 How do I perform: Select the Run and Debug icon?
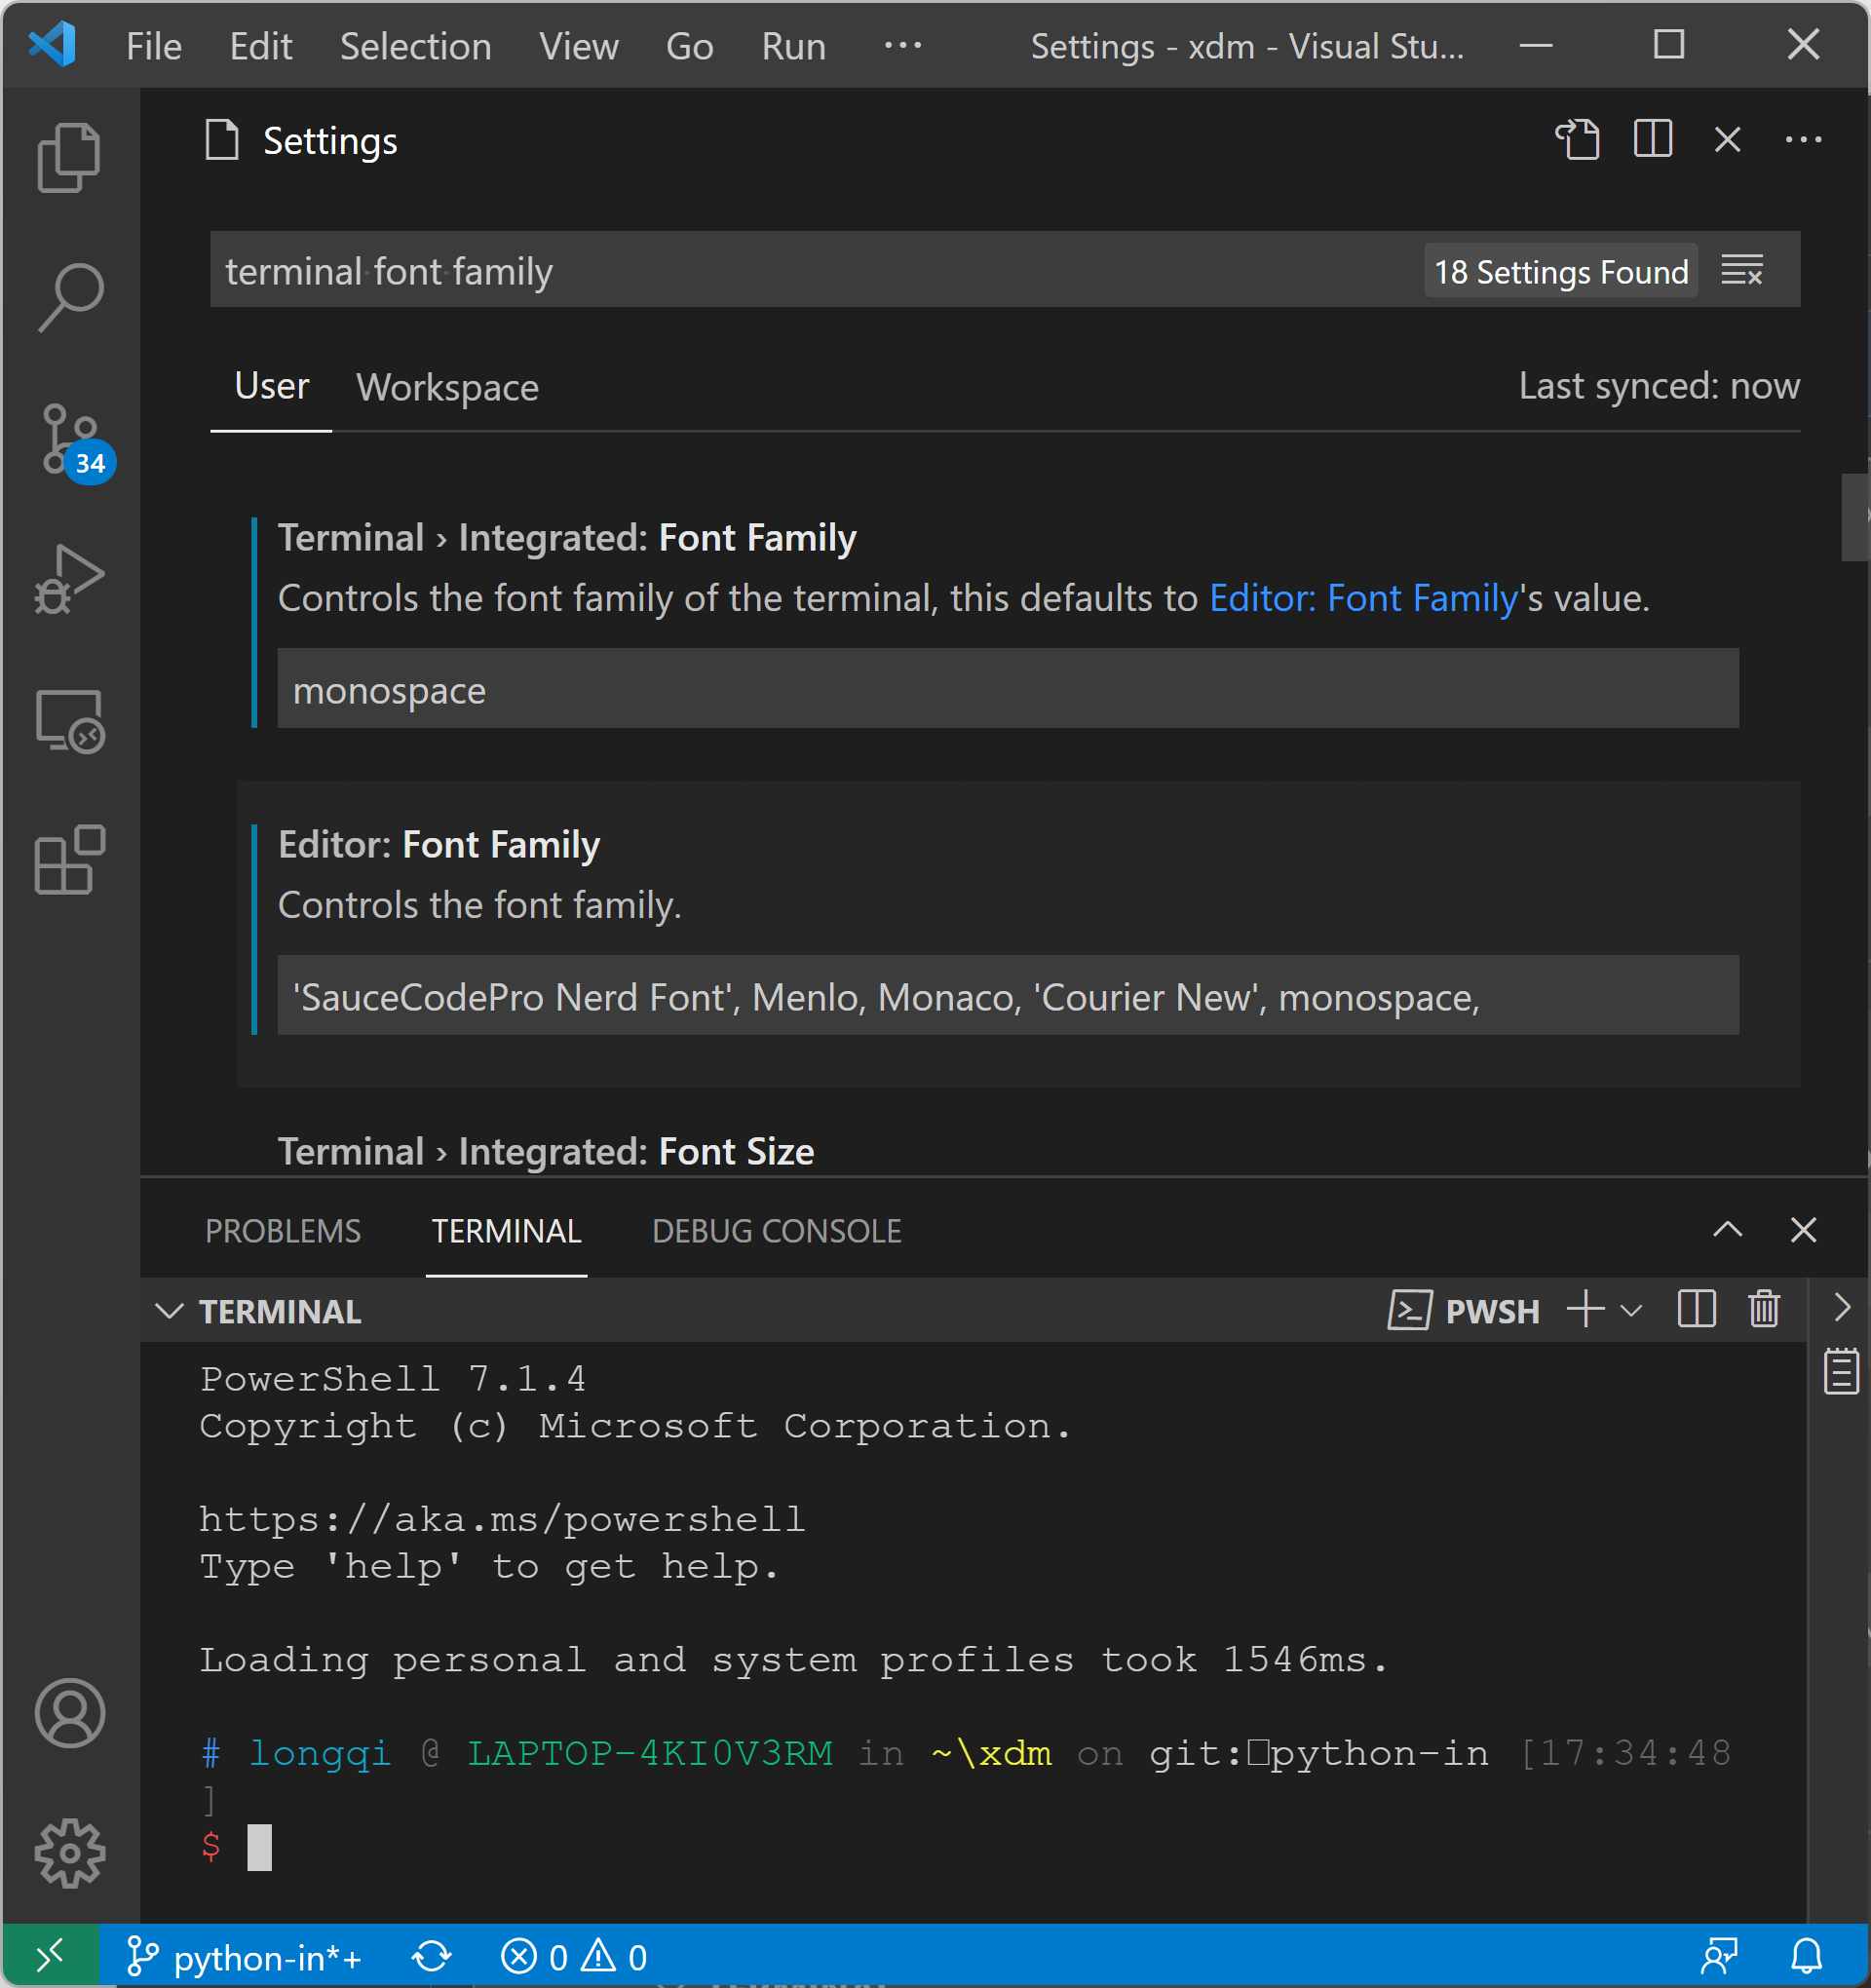69,578
